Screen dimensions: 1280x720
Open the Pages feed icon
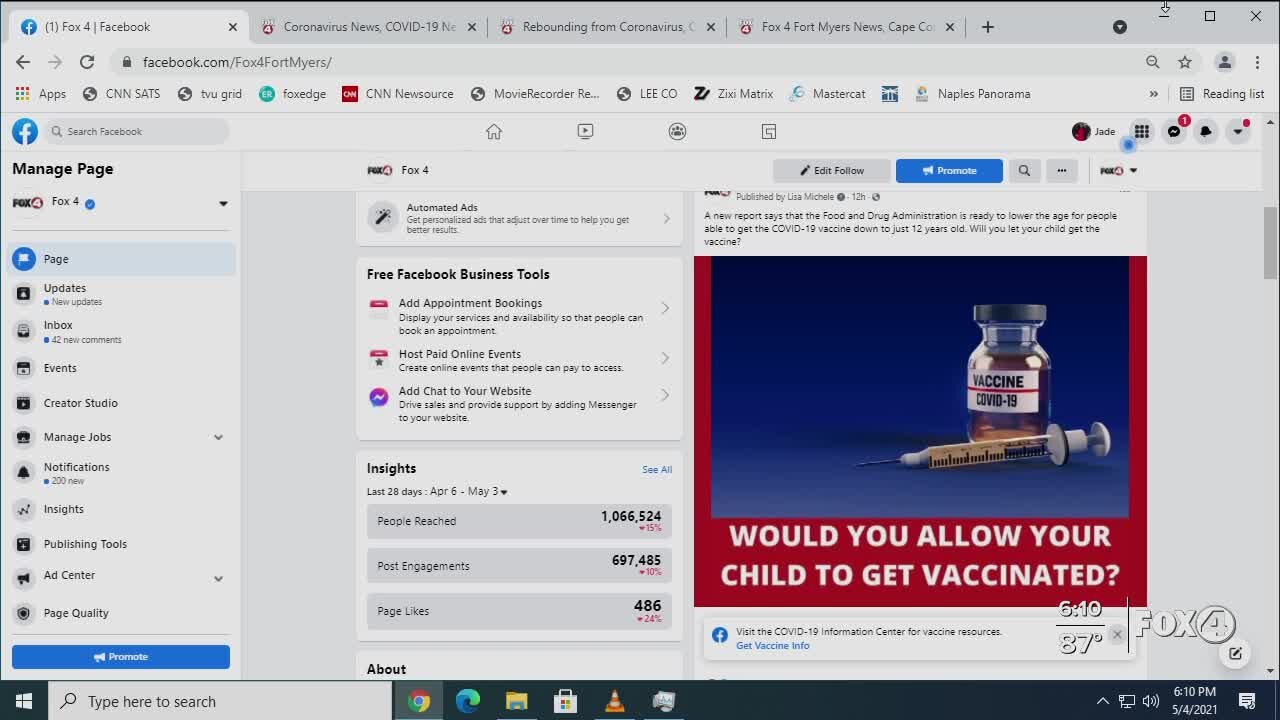(x=768, y=131)
